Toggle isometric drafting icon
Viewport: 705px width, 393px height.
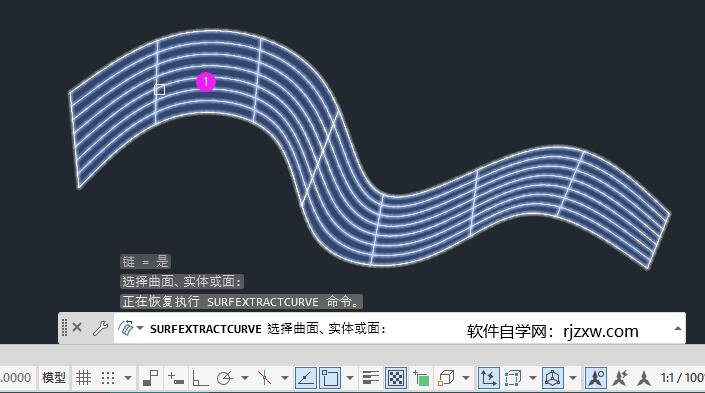(x=264, y=378)
